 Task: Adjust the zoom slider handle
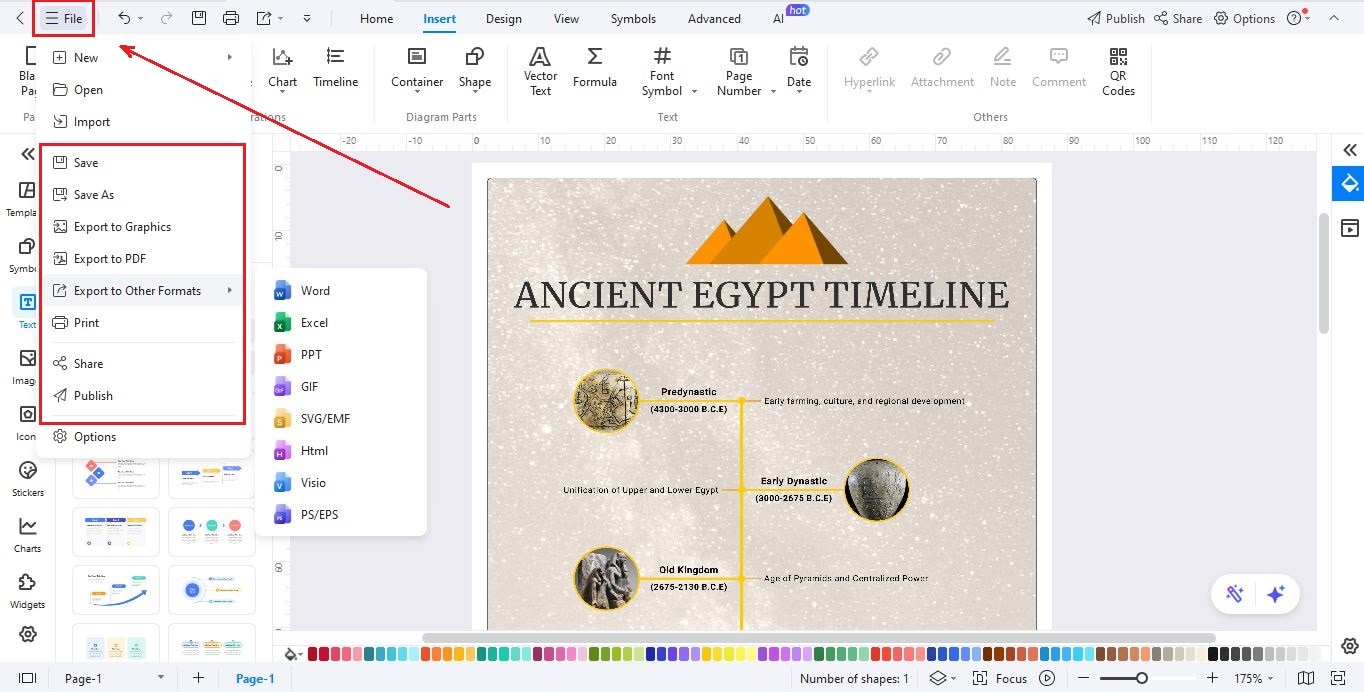(1141, 678)
